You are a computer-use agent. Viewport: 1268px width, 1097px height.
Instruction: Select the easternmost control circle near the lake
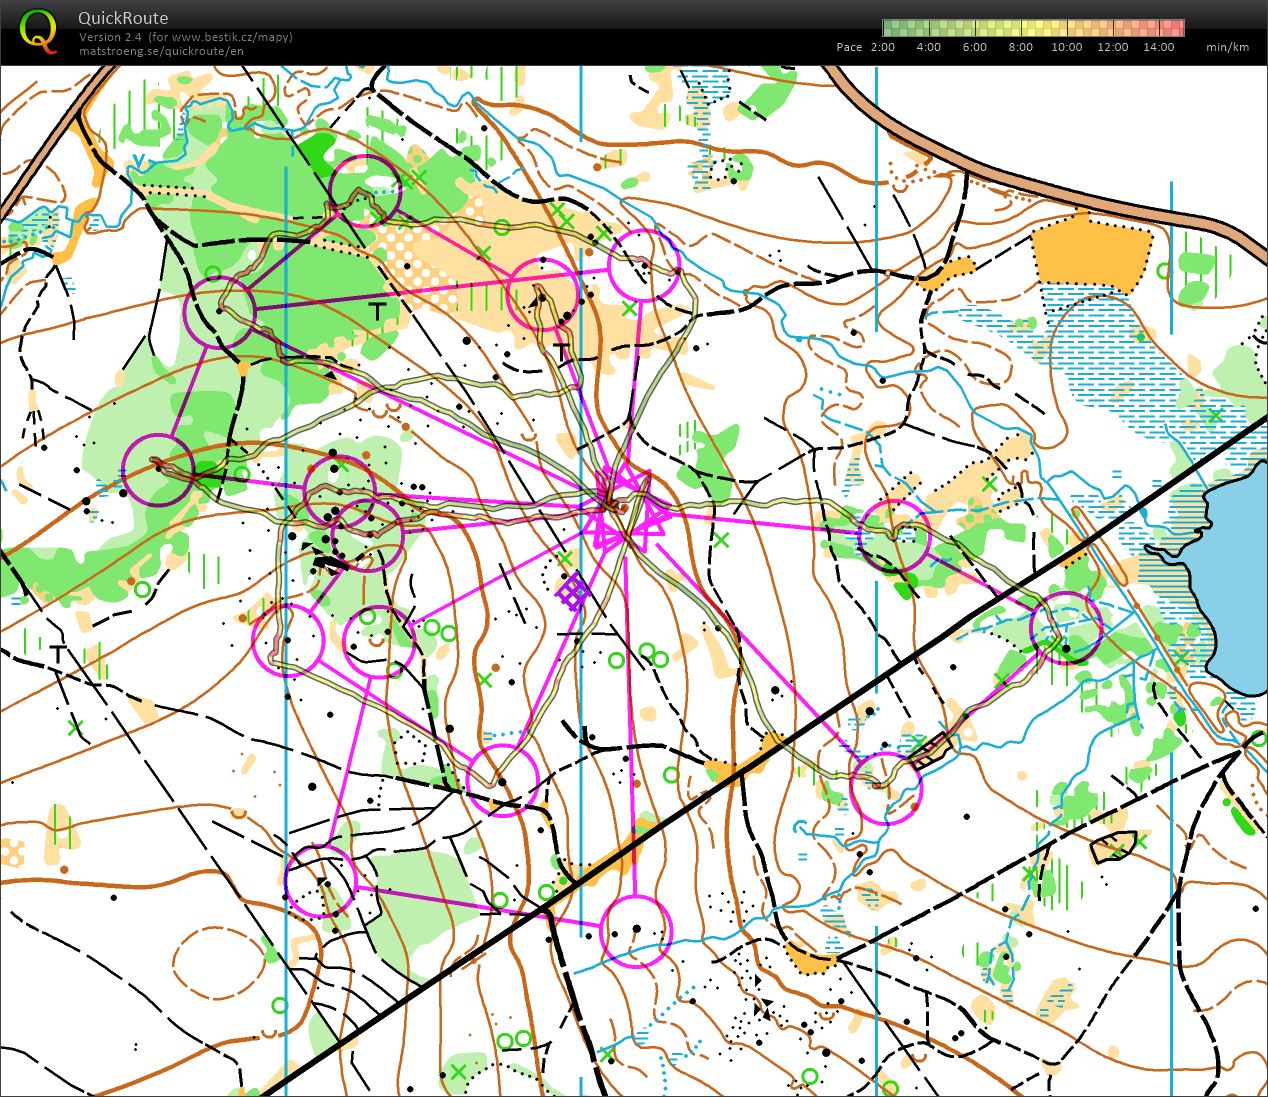click(x=1065, y=628)
